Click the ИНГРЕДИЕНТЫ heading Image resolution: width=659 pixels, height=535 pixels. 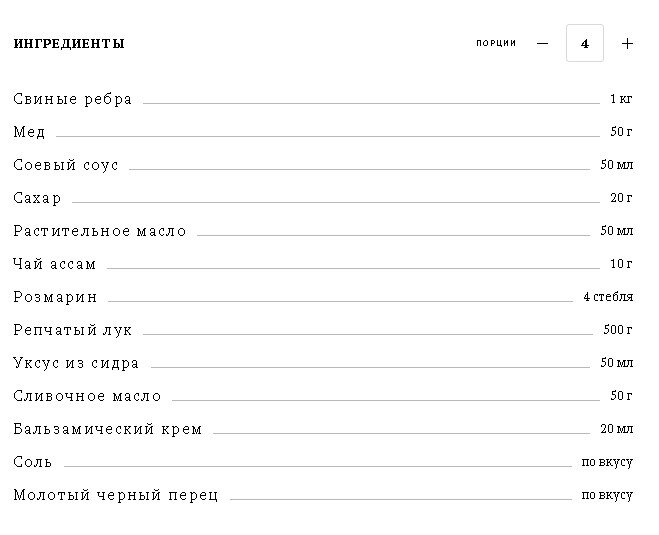coord(69,43)
